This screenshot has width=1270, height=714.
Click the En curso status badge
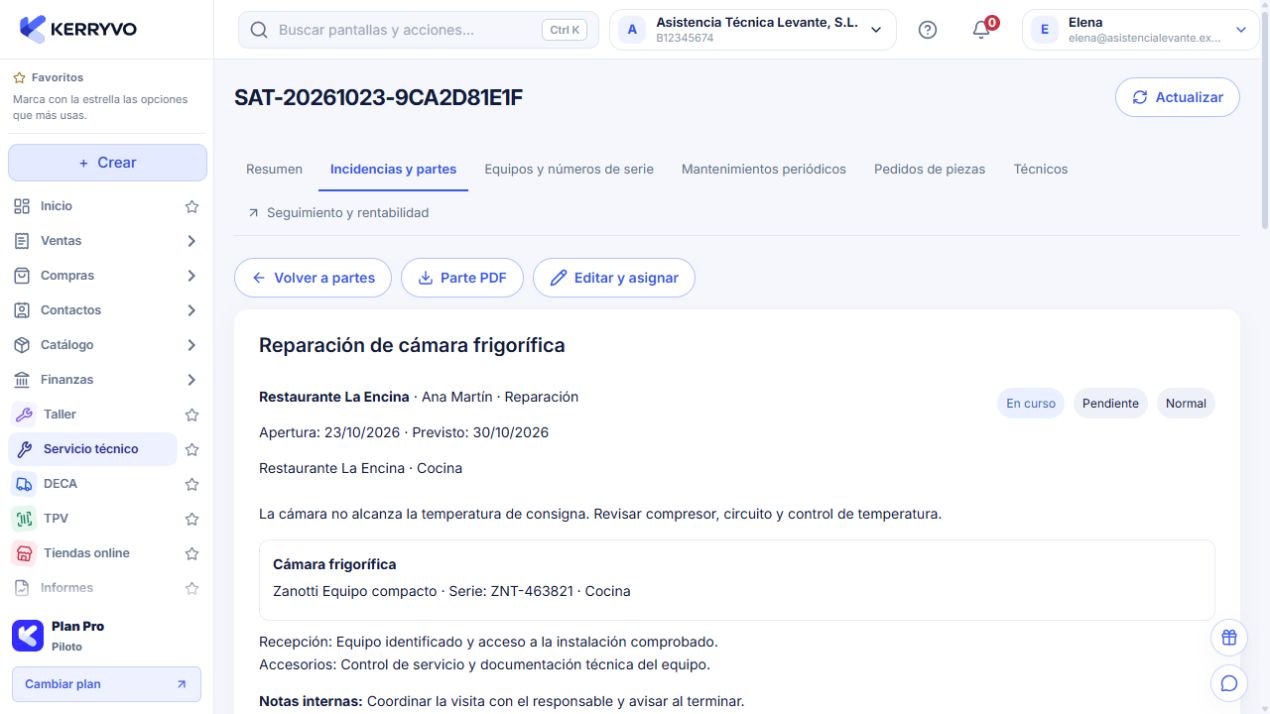(1030, 403)
